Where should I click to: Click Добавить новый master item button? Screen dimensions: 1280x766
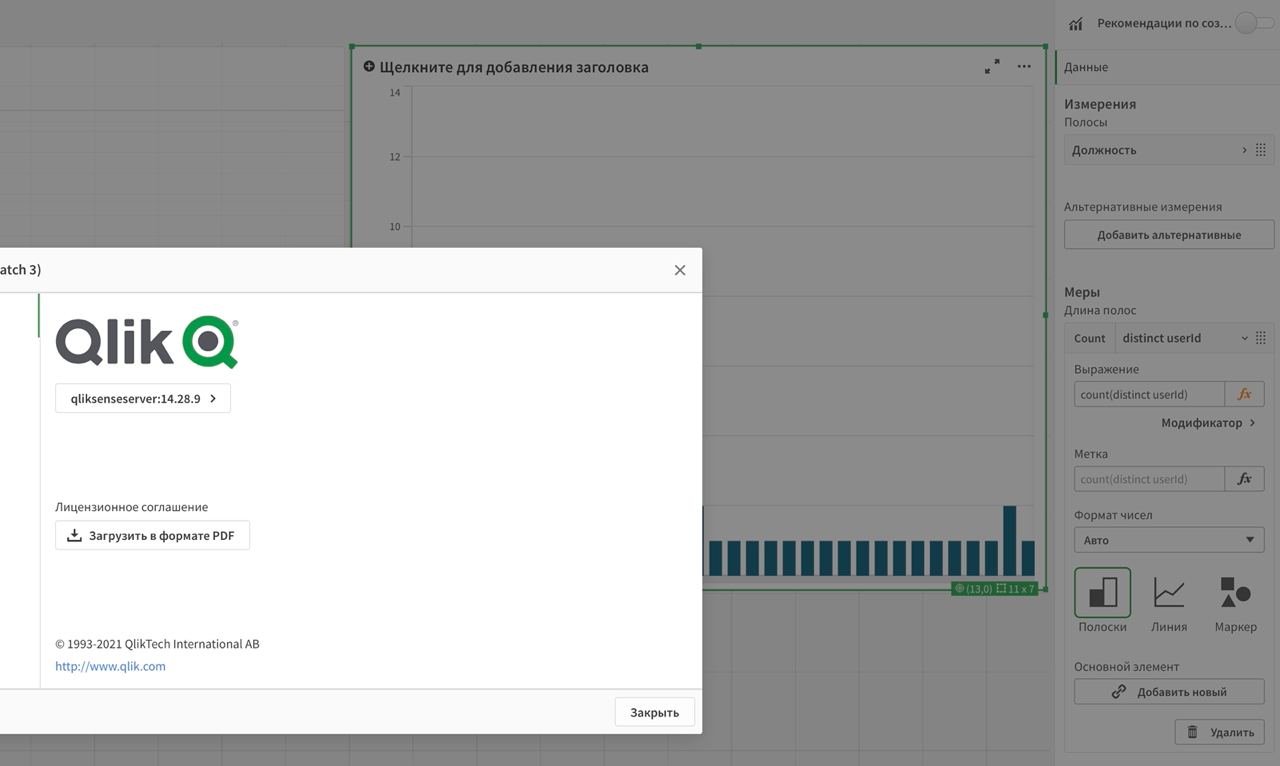pyautogui.click(x=1169, y=691)
